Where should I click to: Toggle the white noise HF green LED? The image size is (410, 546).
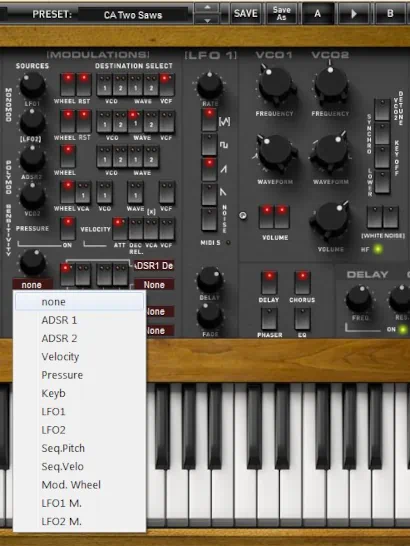[378, 249]
